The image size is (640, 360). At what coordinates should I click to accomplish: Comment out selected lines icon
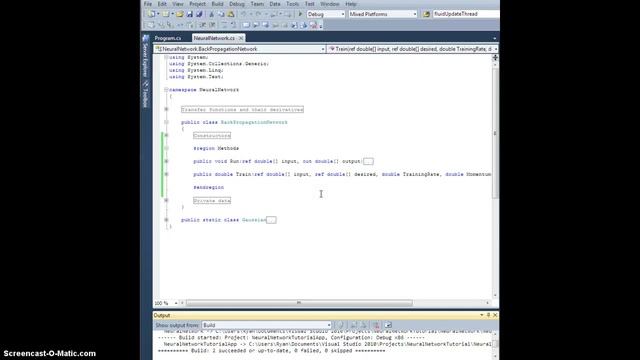[224, 25]
